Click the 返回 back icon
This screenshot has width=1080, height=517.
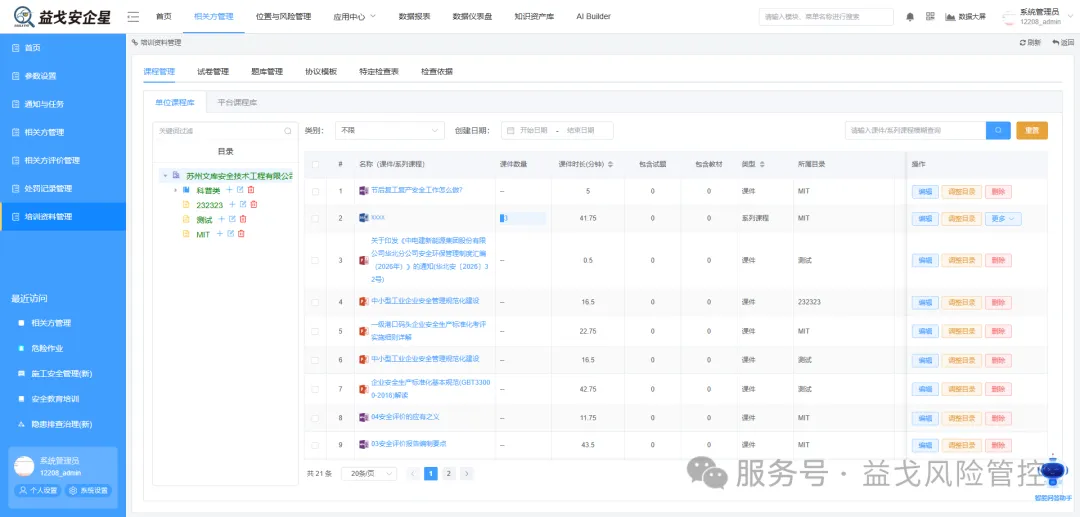[x=1063, y=43]
